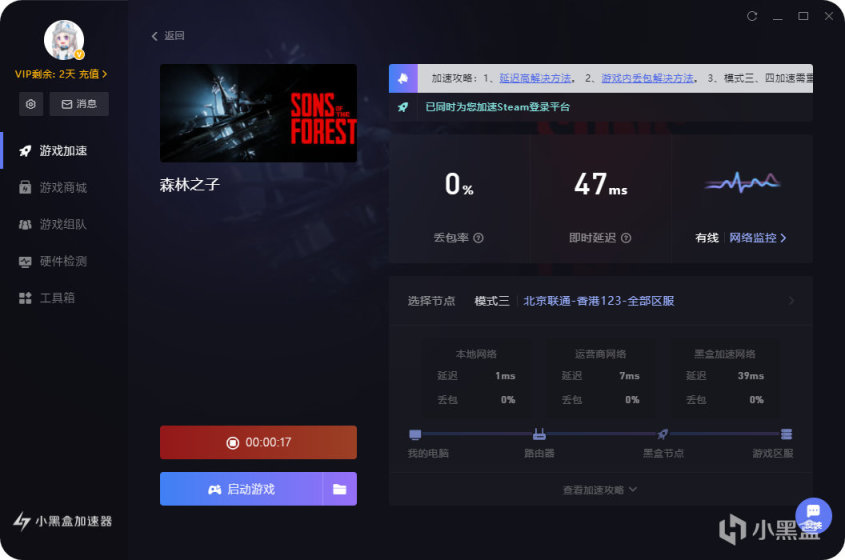This screenshot has width=845, height=560.
Task: Click refresh icon in title bar
Action: click(x=752, y=16)
